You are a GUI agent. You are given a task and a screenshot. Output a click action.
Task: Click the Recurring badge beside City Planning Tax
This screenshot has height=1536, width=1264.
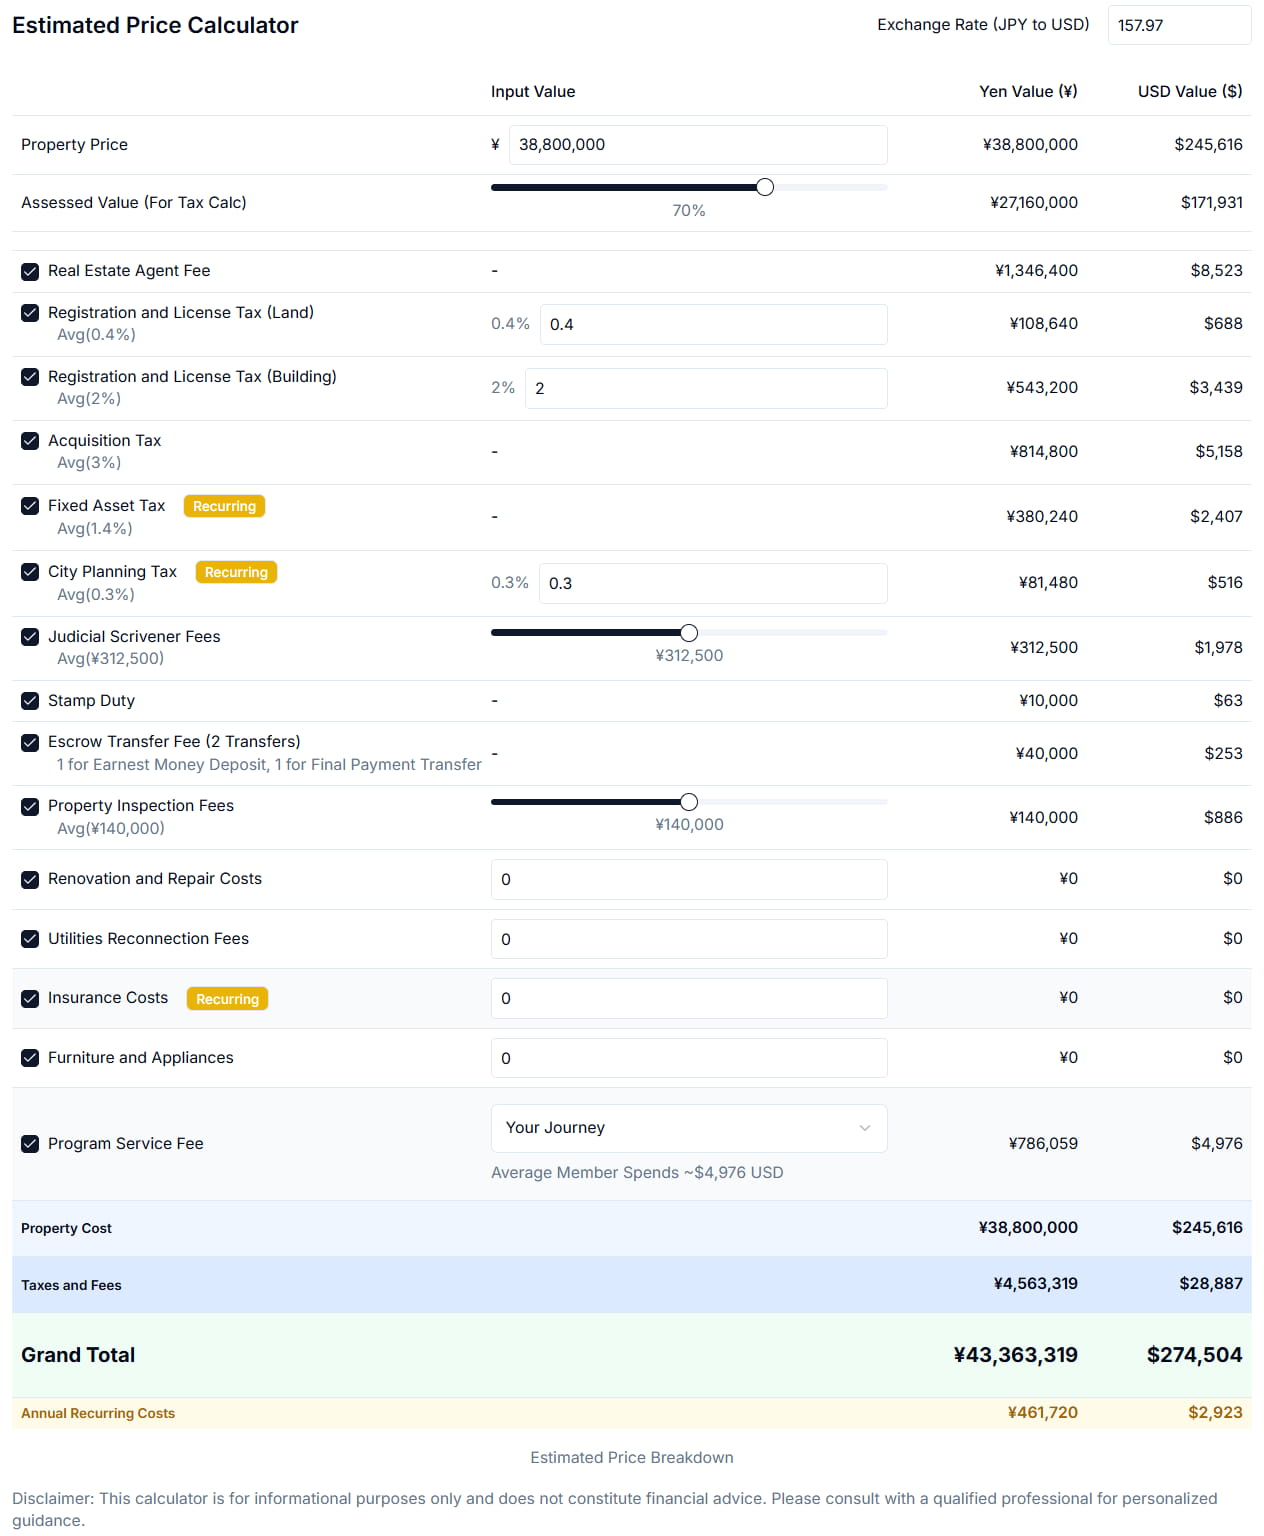236,572
